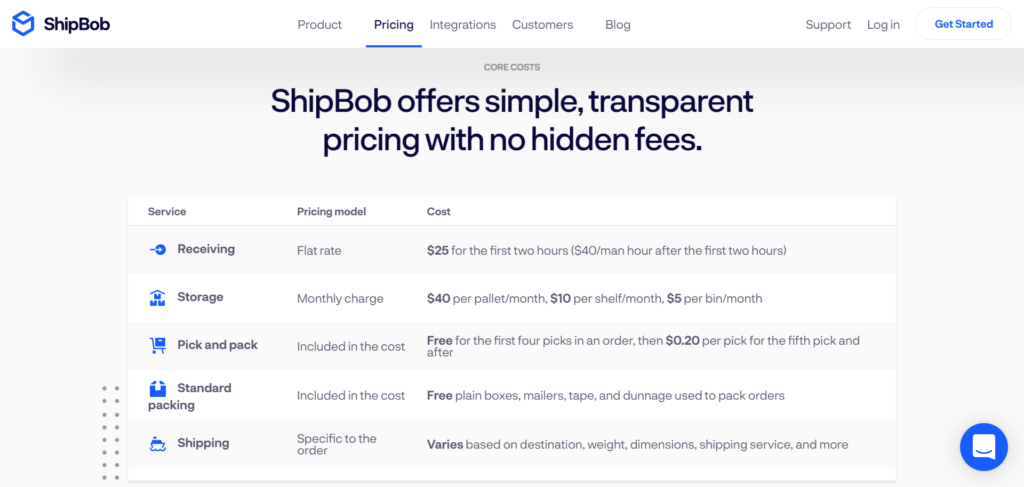Select the Shipping row label
The height and width of the screenshot is (487, 1024).
point(203,443)
